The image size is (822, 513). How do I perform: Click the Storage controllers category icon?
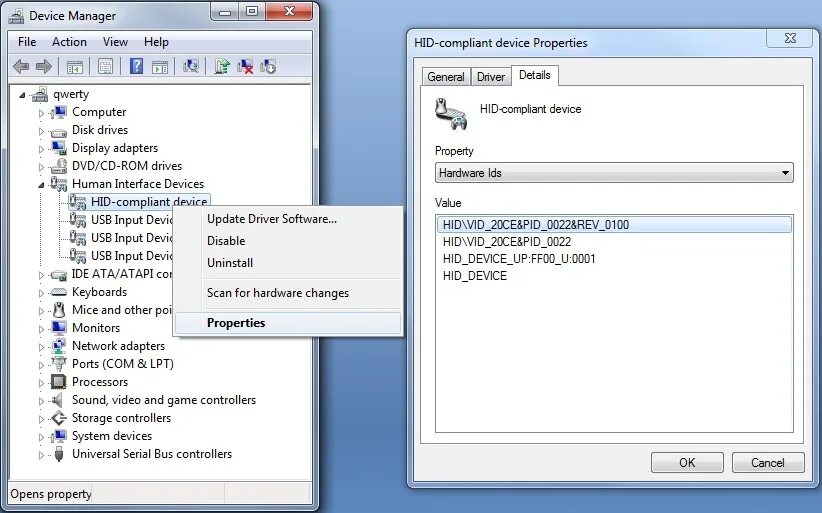pos(59,418)
